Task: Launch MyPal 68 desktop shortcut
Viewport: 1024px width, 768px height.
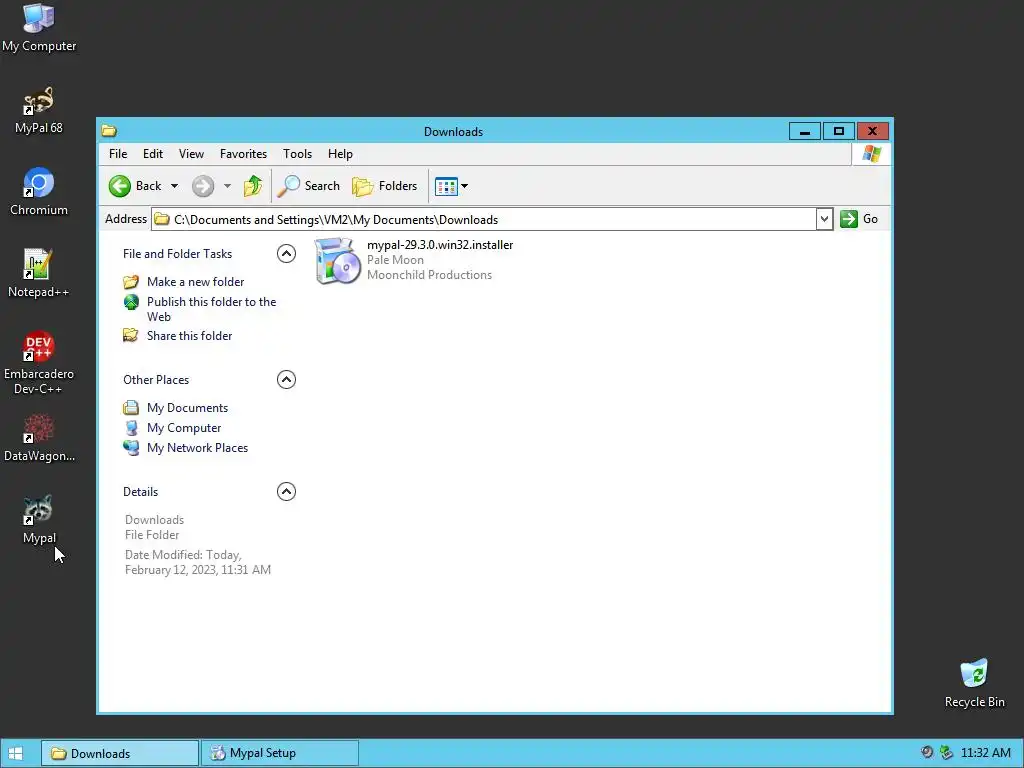Action: pyautogui.click(x=39, y=110)
